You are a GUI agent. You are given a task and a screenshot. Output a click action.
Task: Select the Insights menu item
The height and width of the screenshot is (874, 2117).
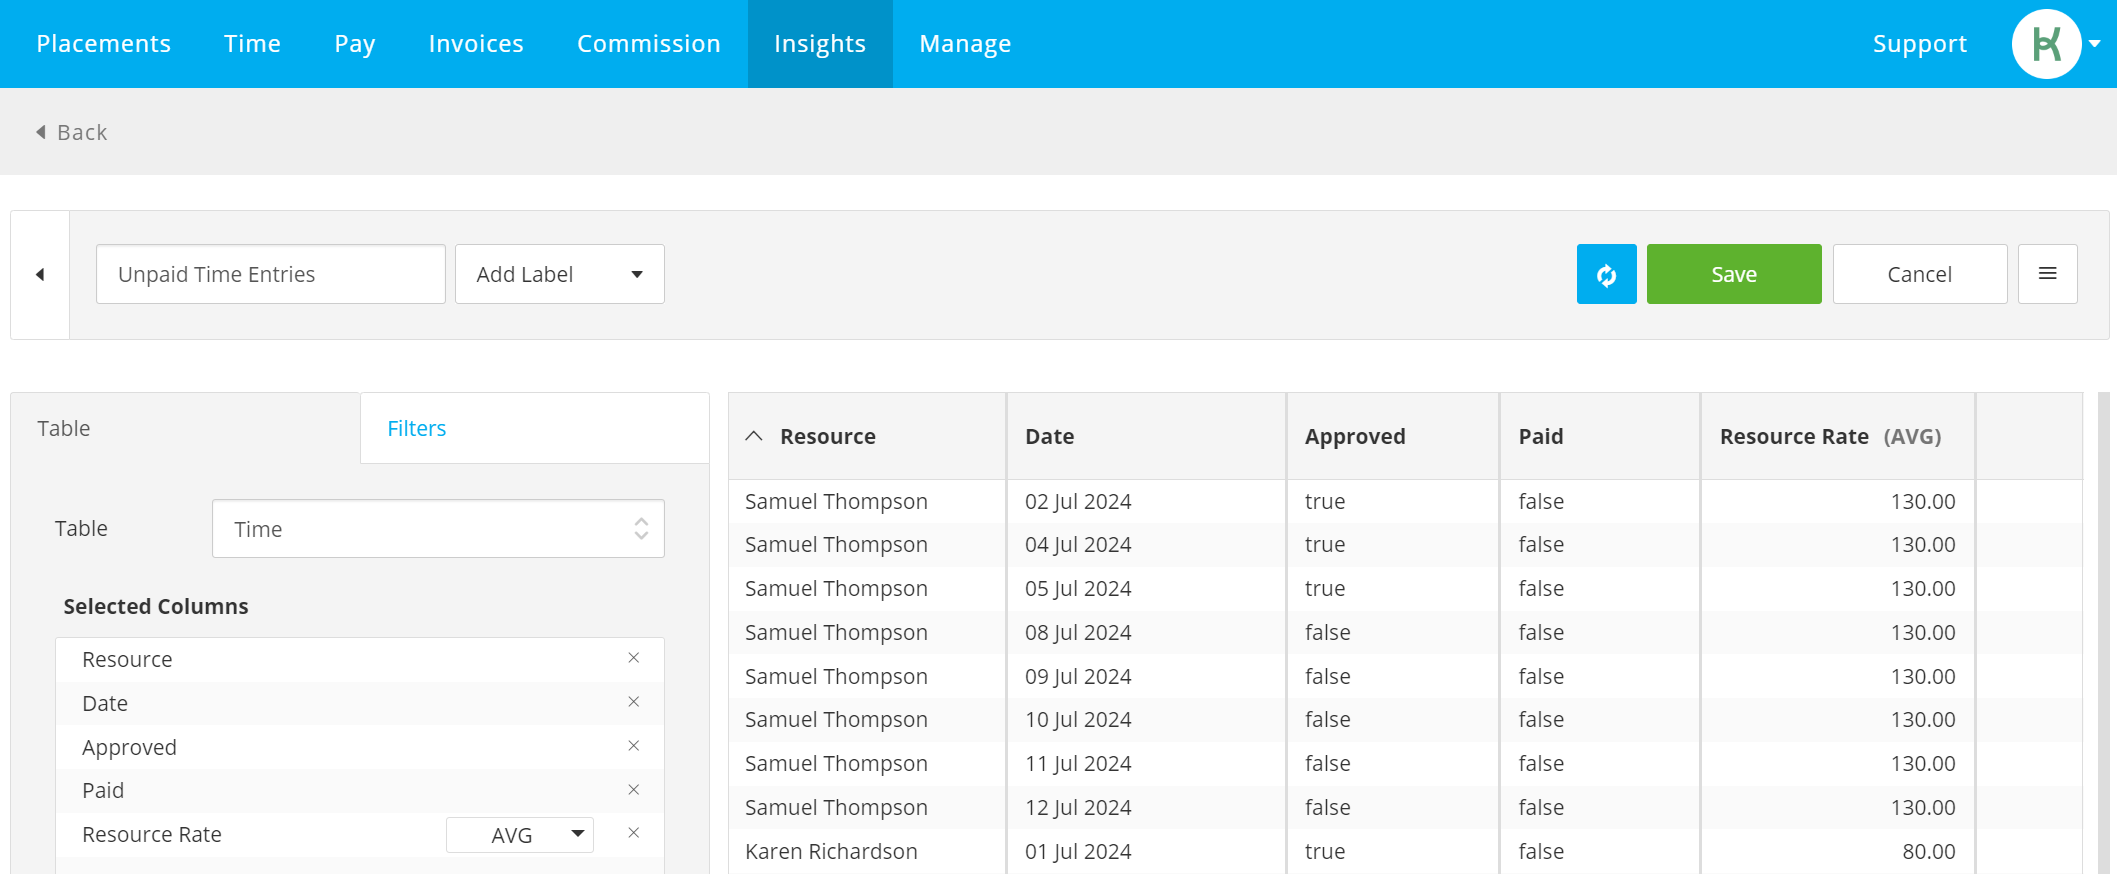820,44
